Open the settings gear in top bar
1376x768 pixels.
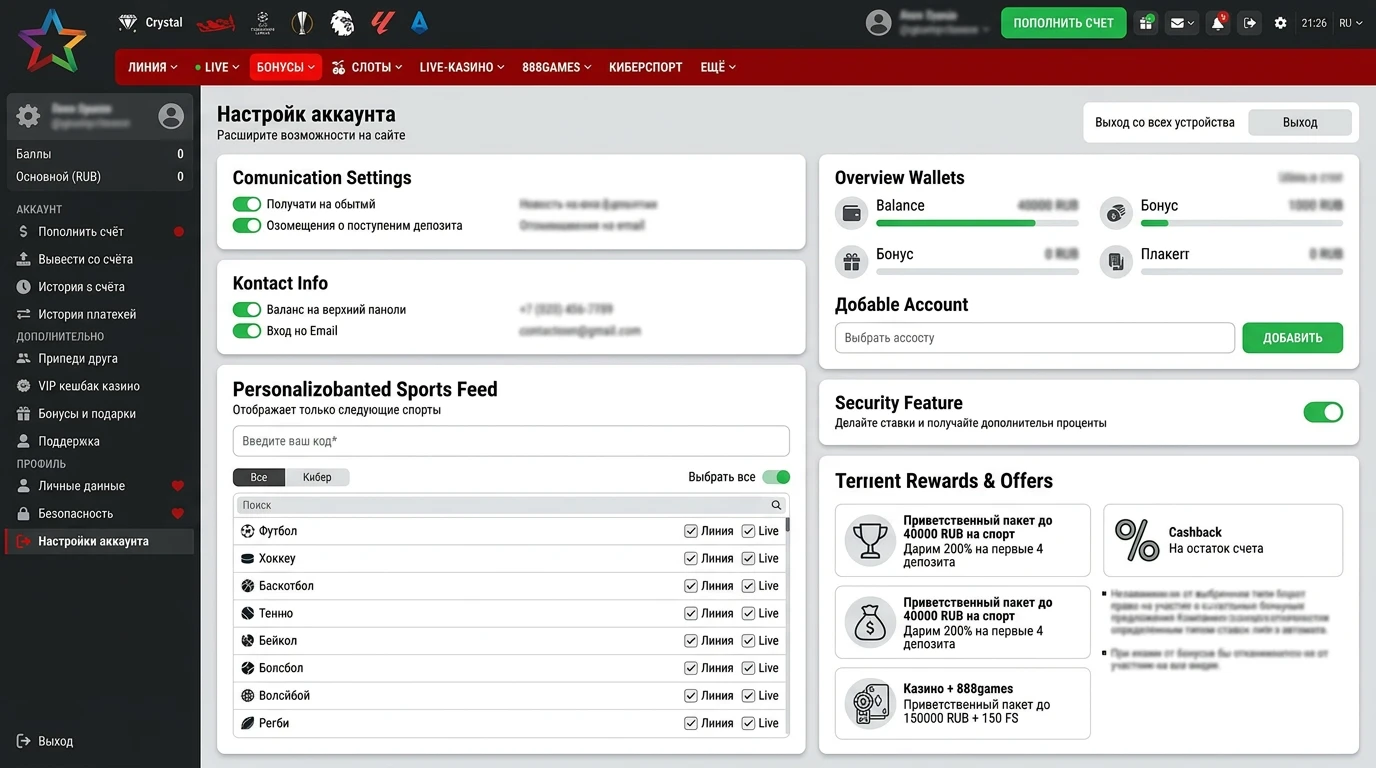[1280, 23]
